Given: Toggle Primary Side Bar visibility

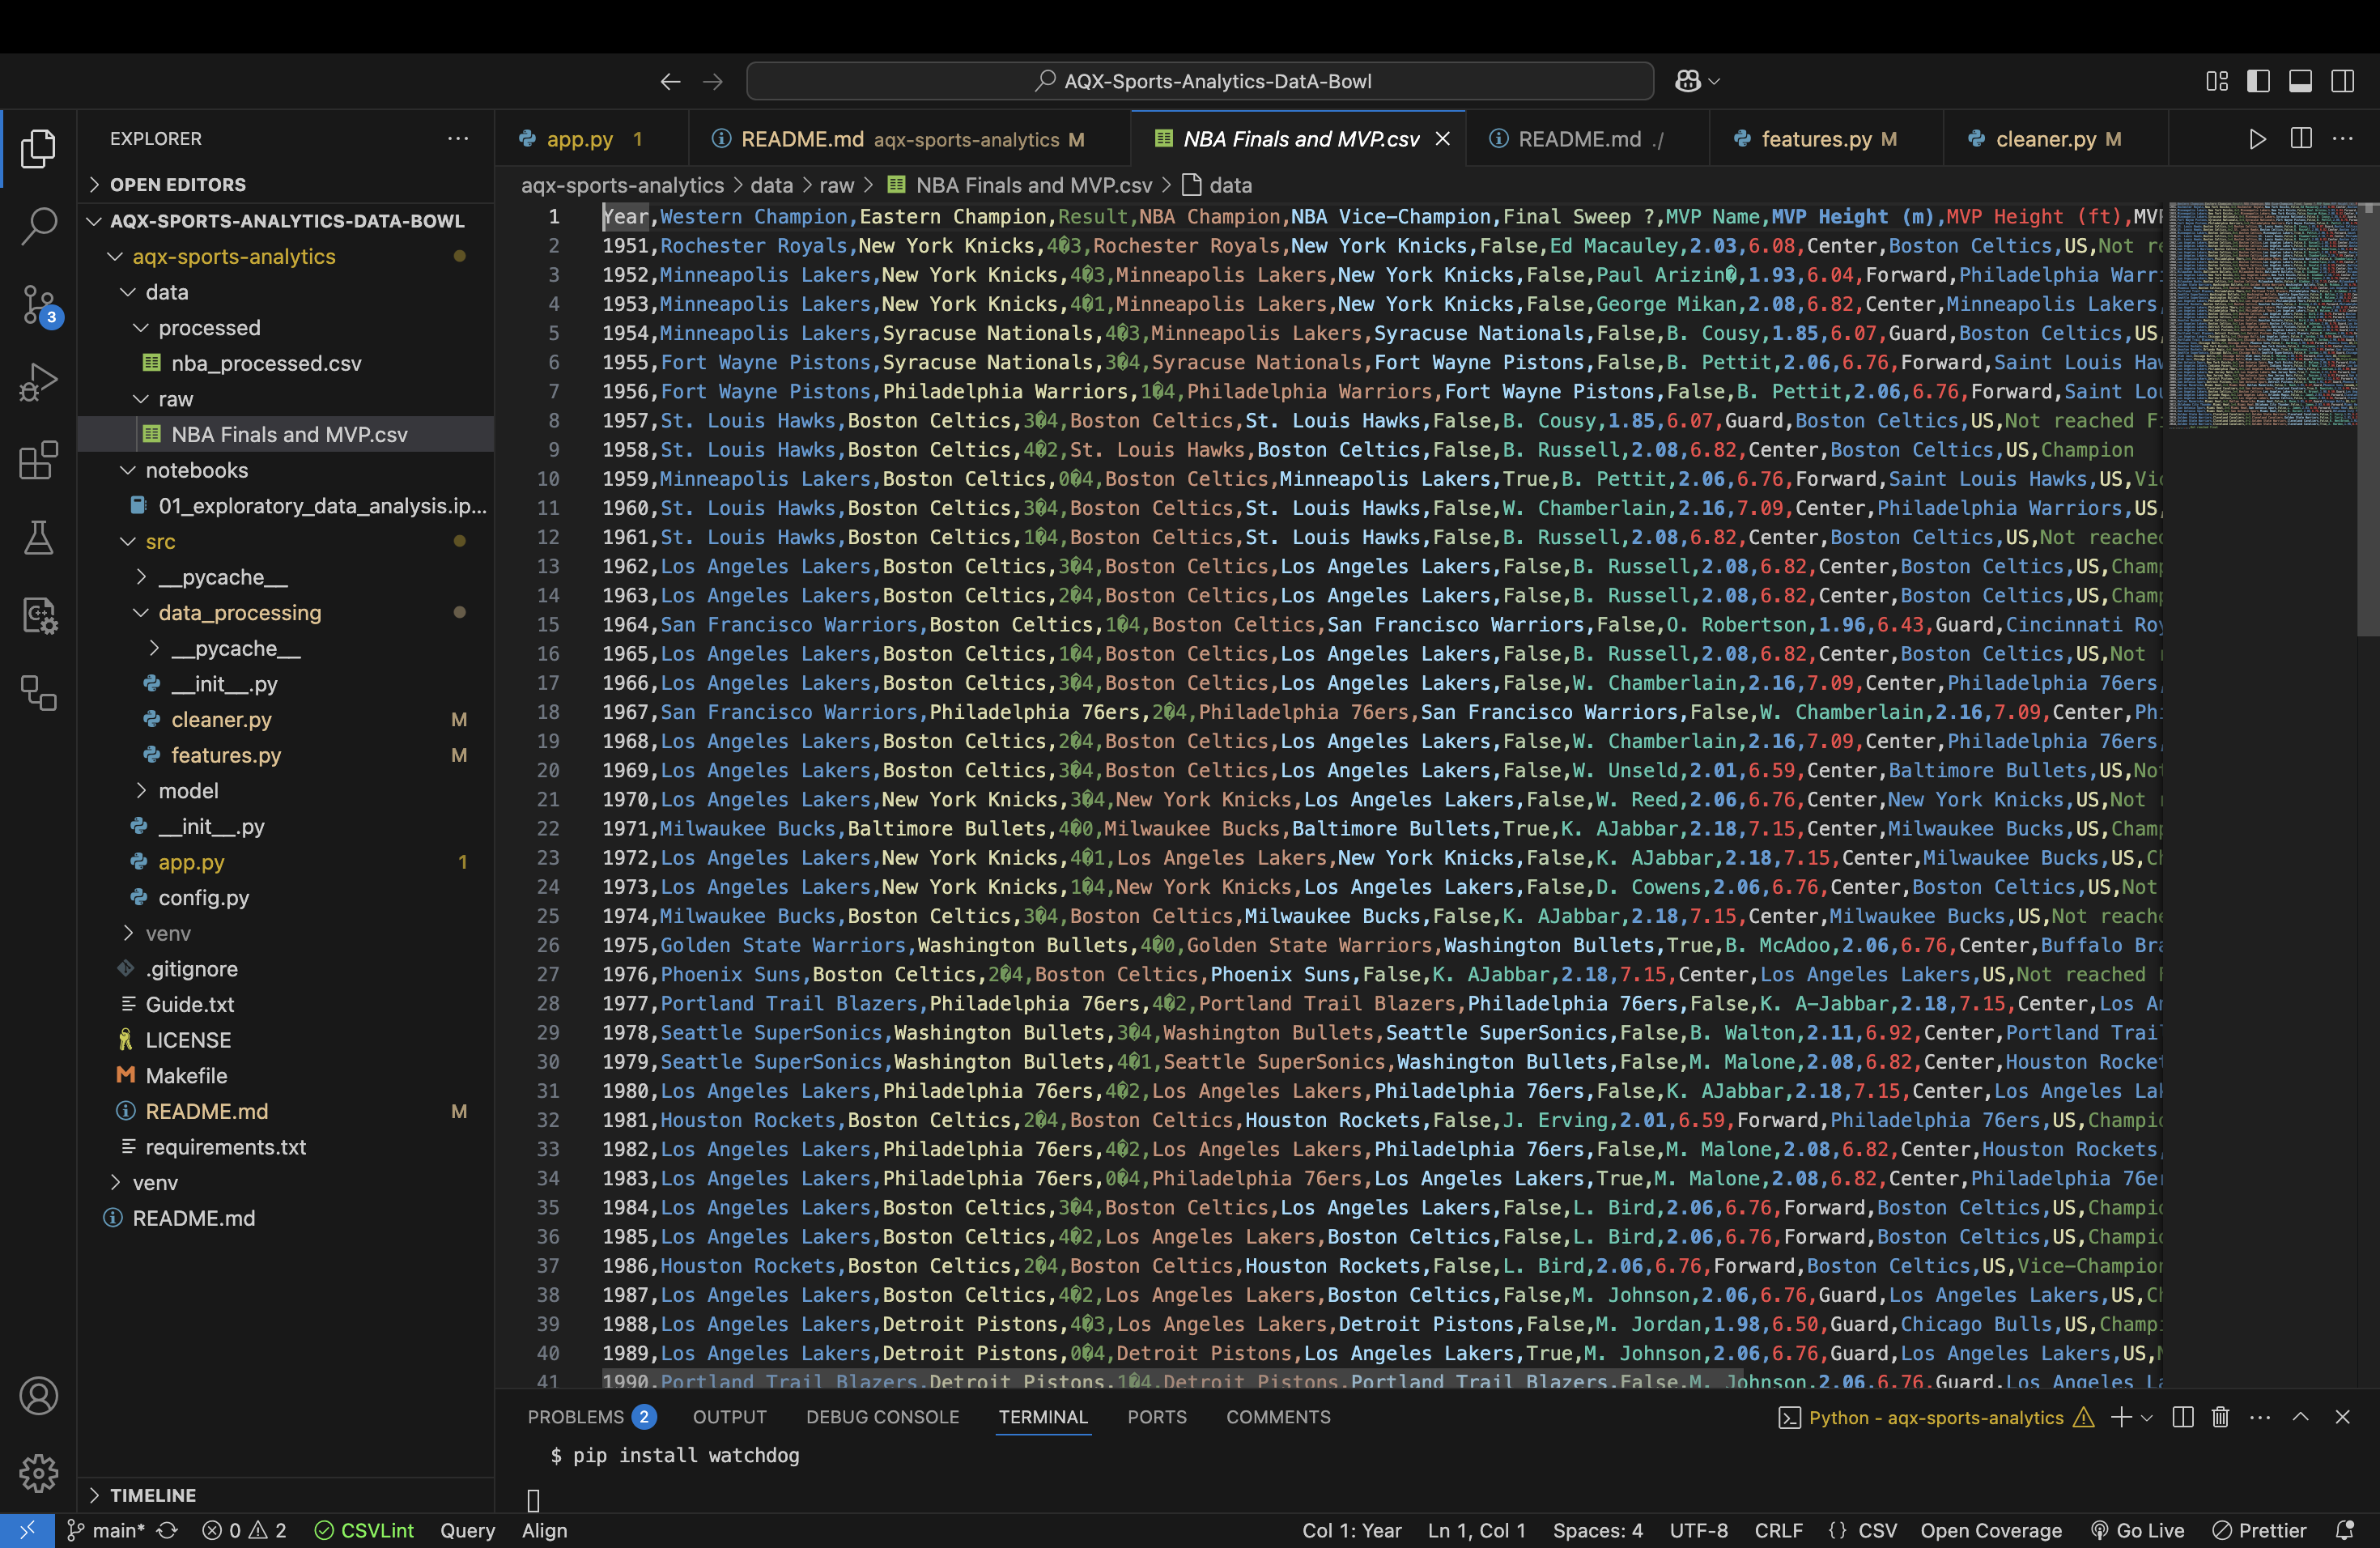Looking at the screenshot, I should tap(2258, 81).
